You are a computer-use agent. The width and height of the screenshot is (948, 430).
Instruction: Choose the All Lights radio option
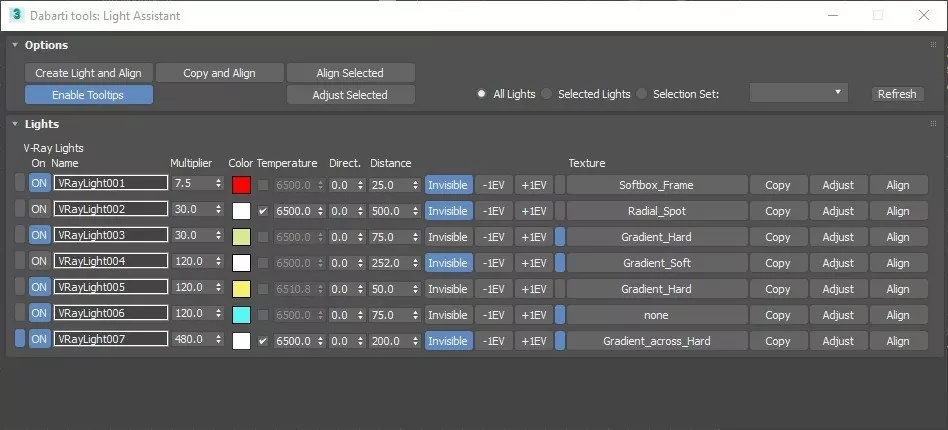click(482, 94)
